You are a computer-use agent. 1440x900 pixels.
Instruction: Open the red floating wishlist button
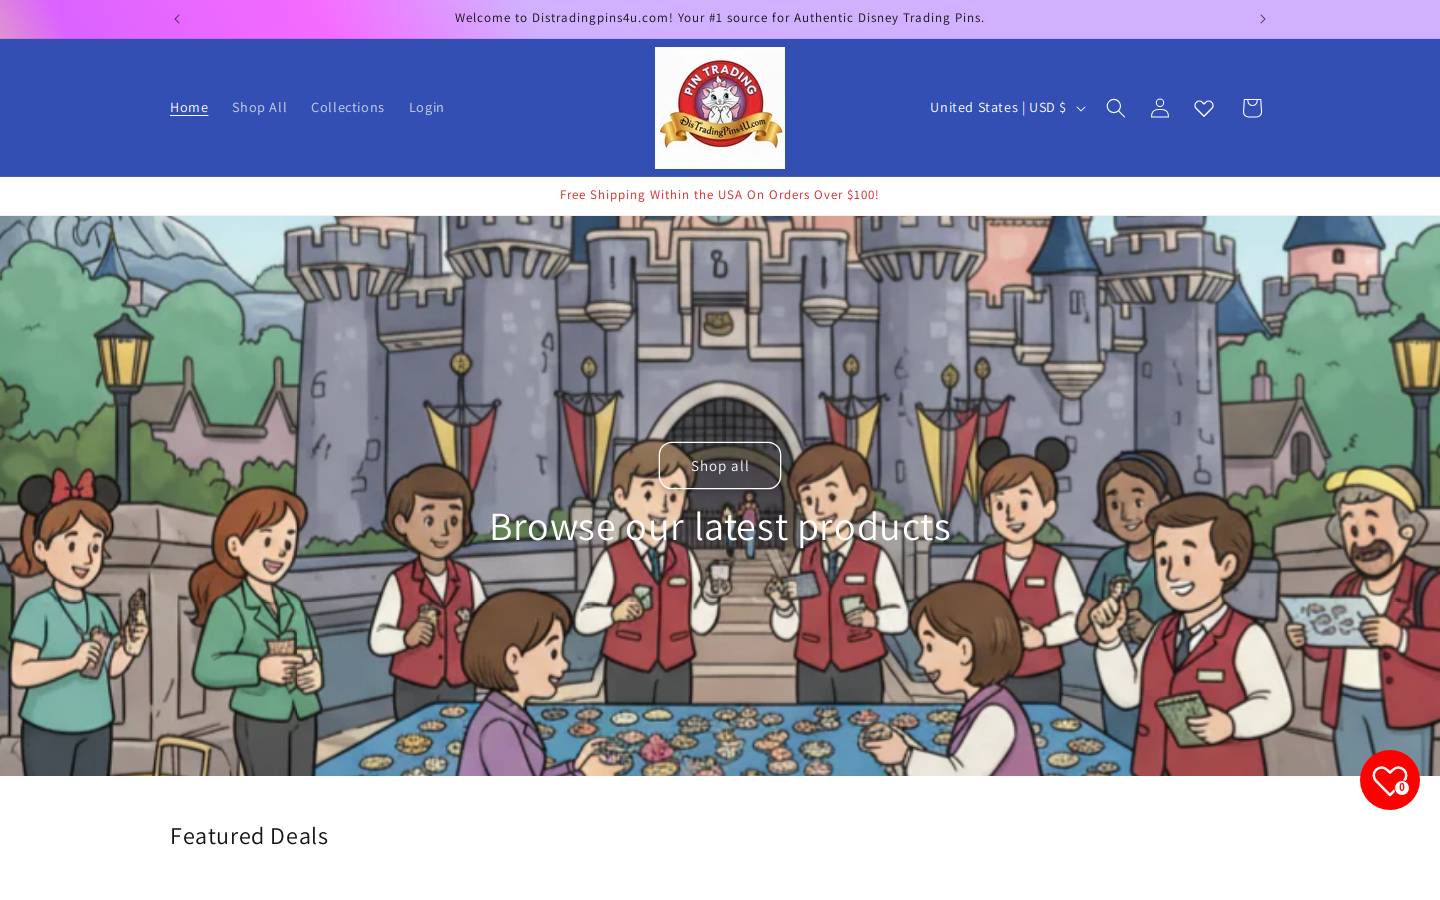pos(1390,780)
